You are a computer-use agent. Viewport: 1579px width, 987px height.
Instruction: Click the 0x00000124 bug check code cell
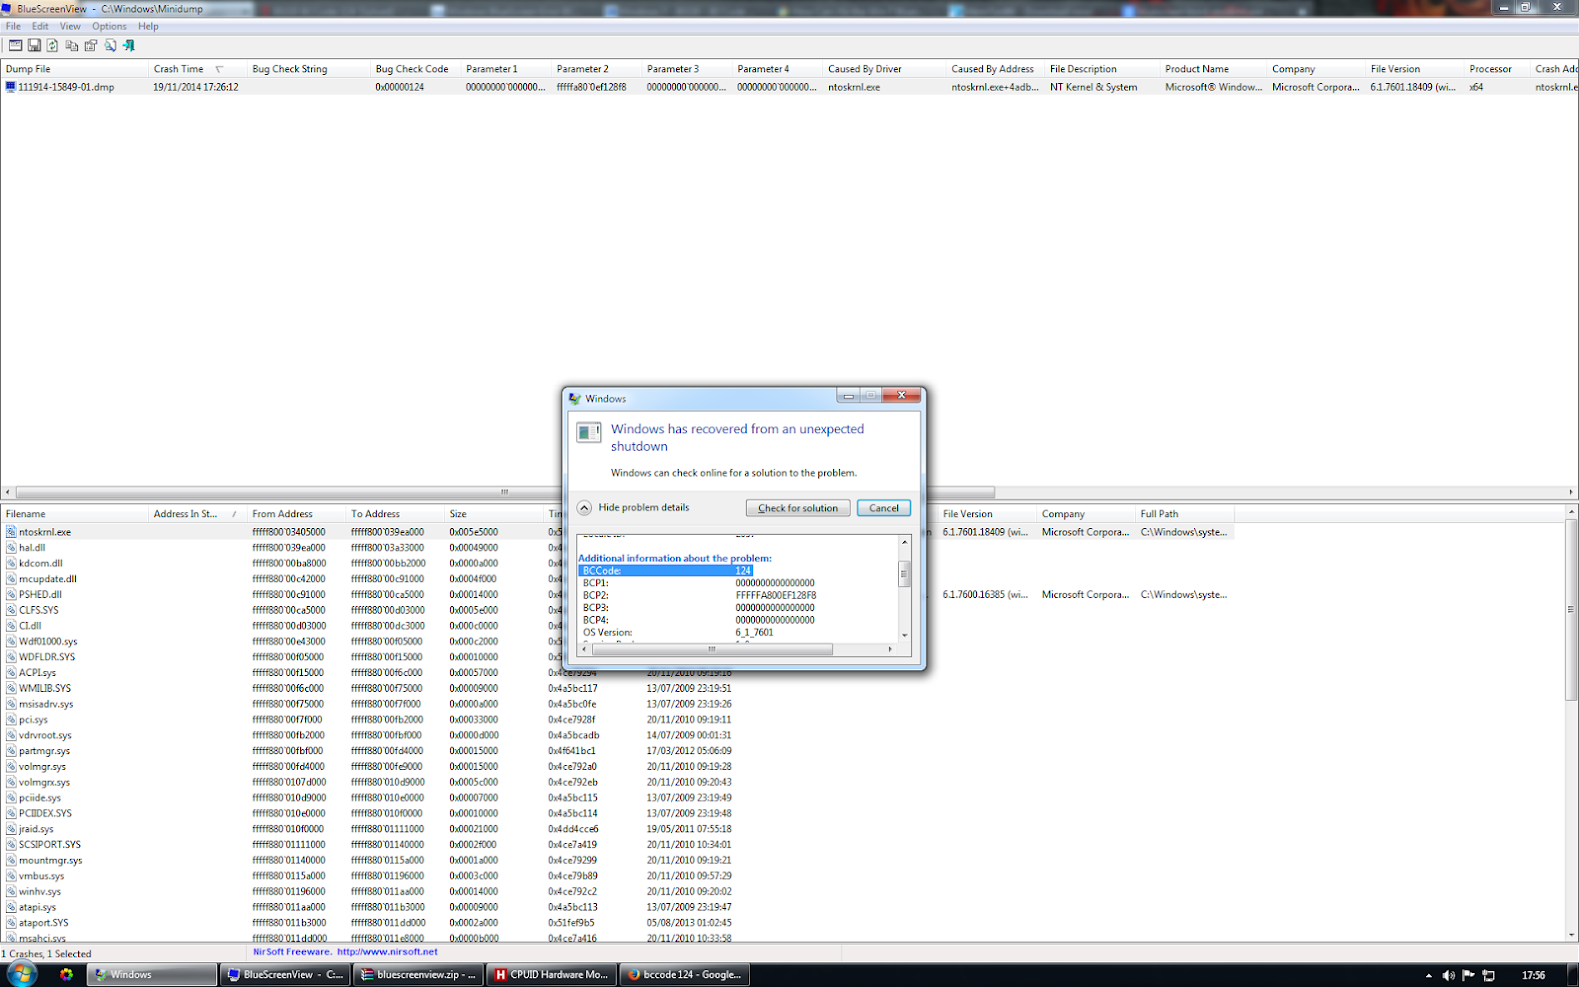tap(400, 87)
